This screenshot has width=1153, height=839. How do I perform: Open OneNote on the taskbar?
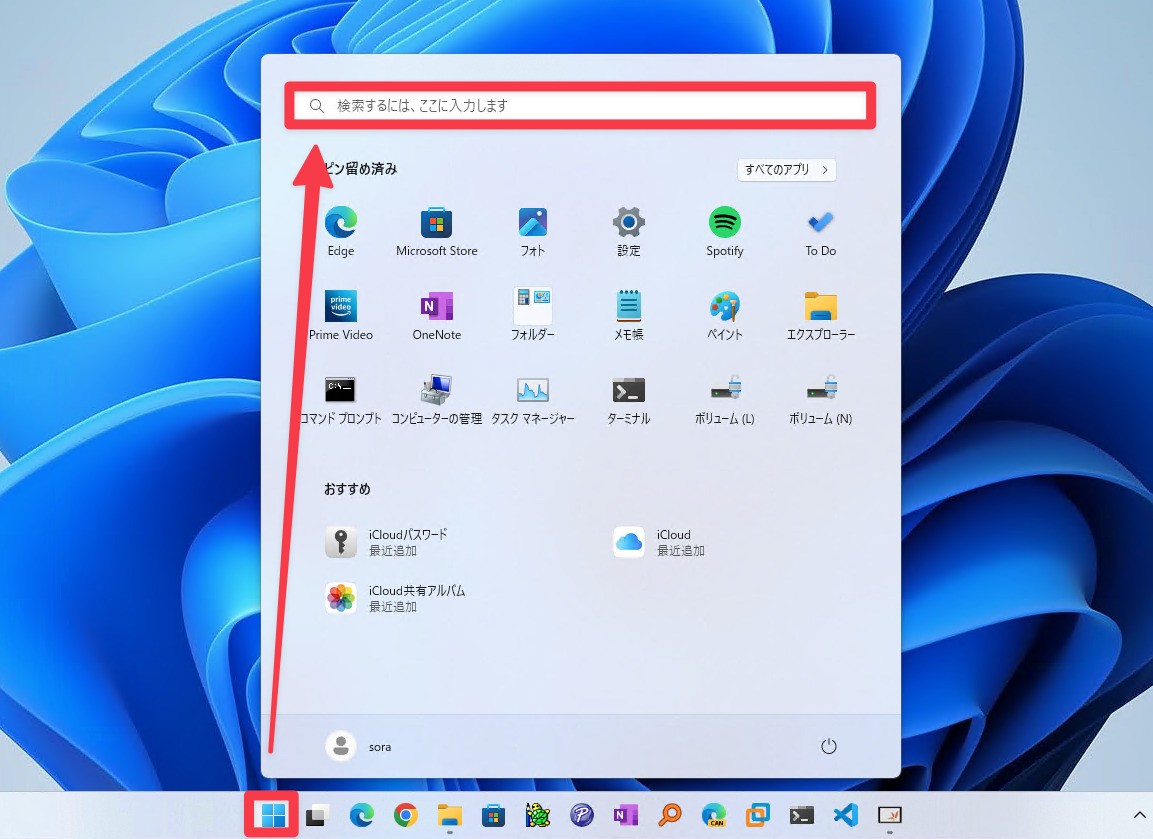point(626,815)
